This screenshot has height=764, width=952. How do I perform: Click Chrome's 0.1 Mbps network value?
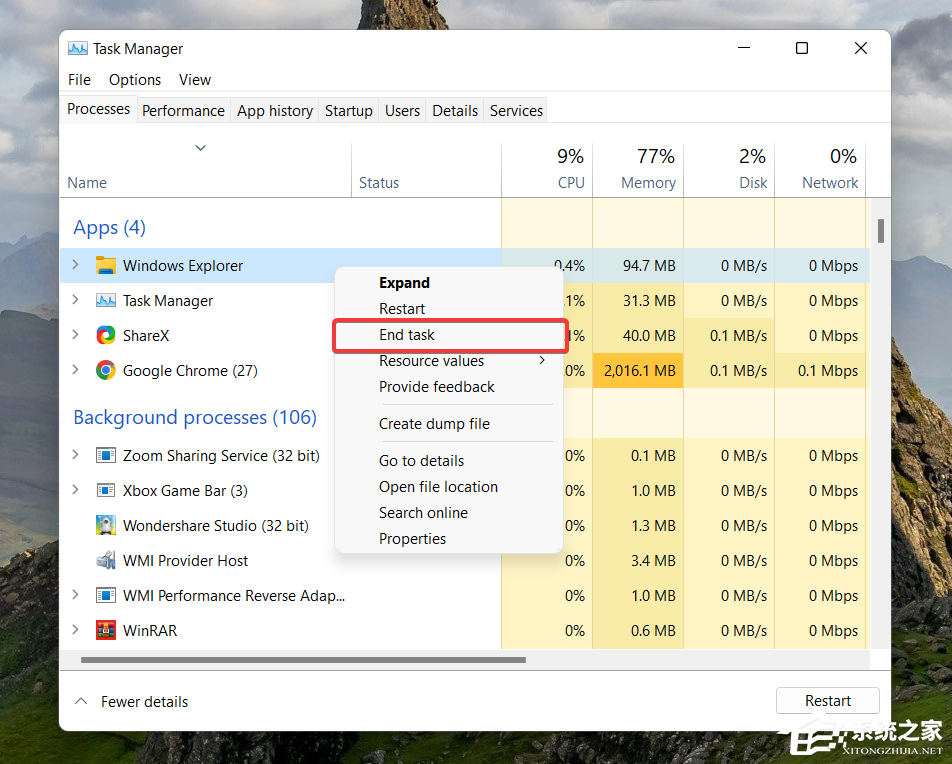click(x=828, y=371)
